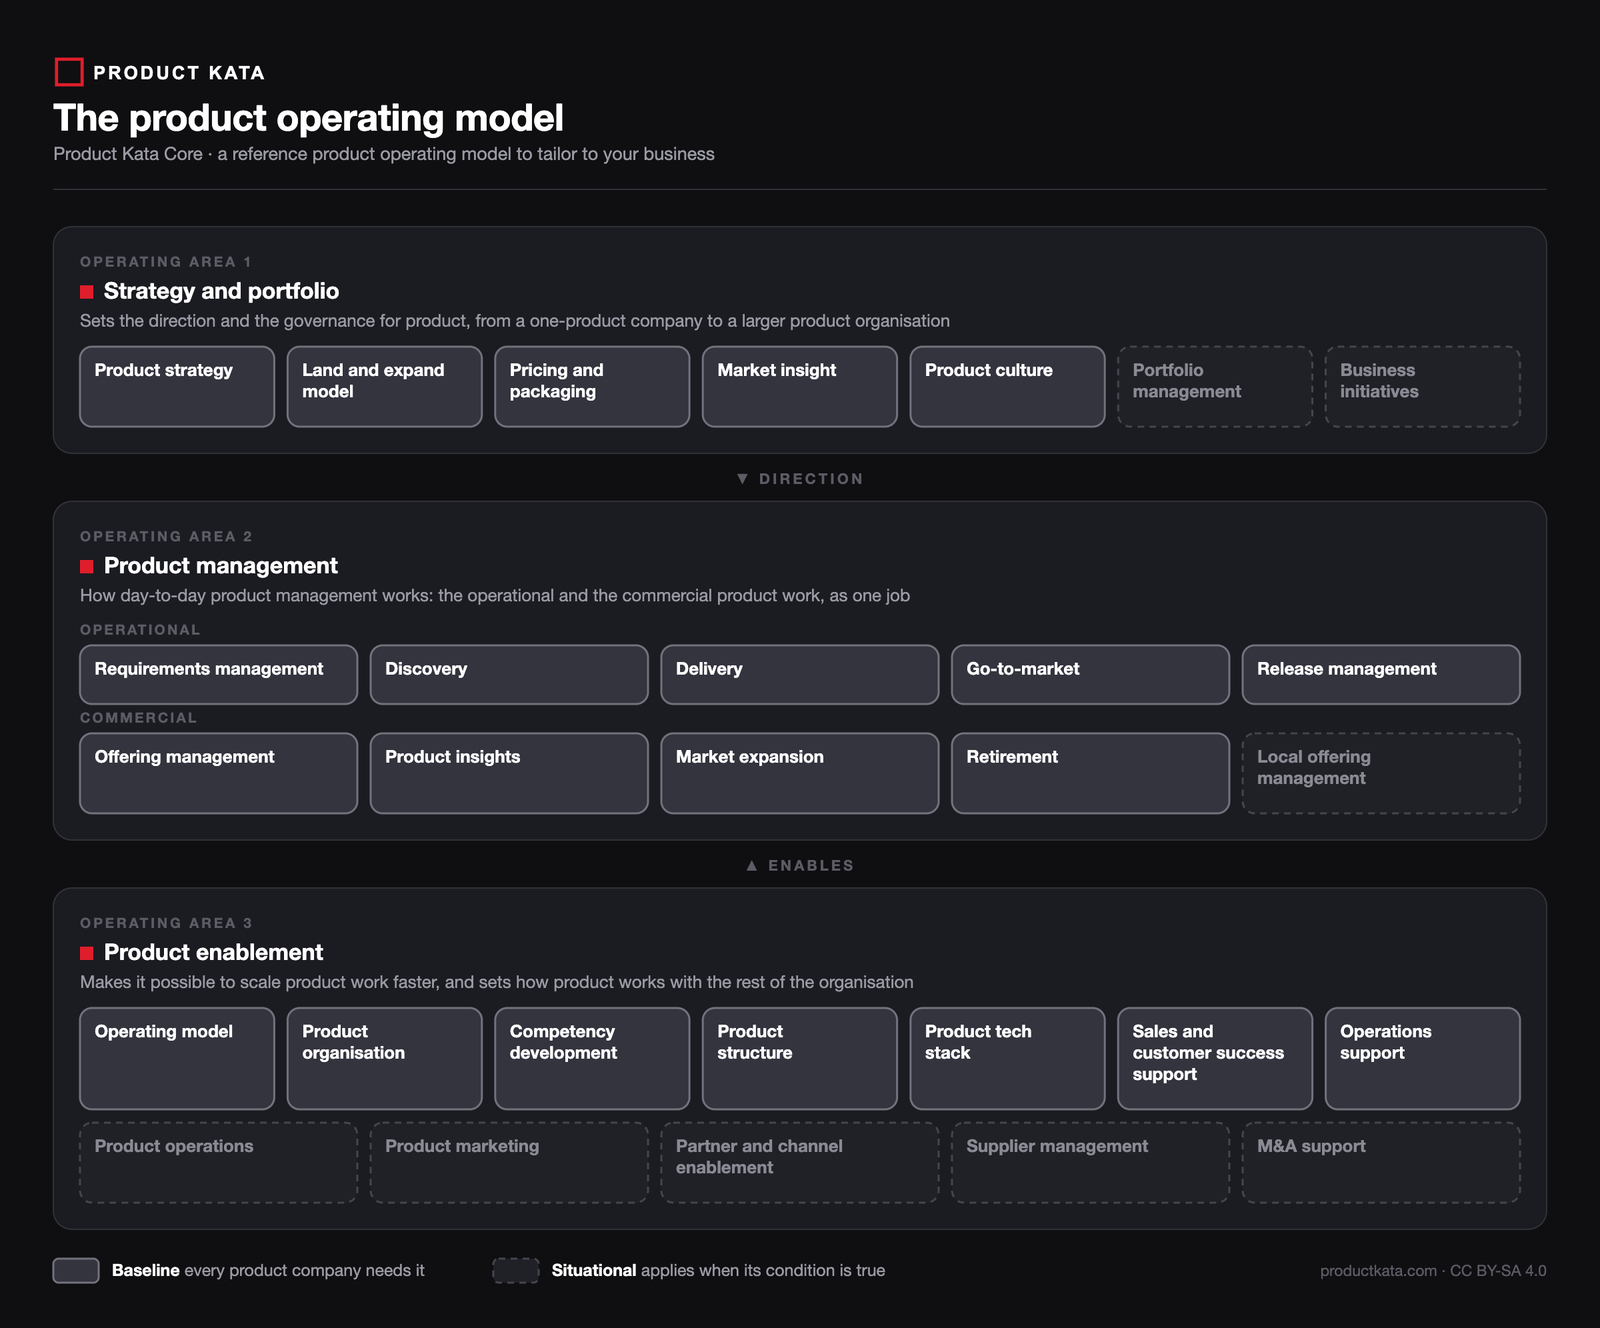Click the 'DIRECTION' connector label

pos(811,479)
